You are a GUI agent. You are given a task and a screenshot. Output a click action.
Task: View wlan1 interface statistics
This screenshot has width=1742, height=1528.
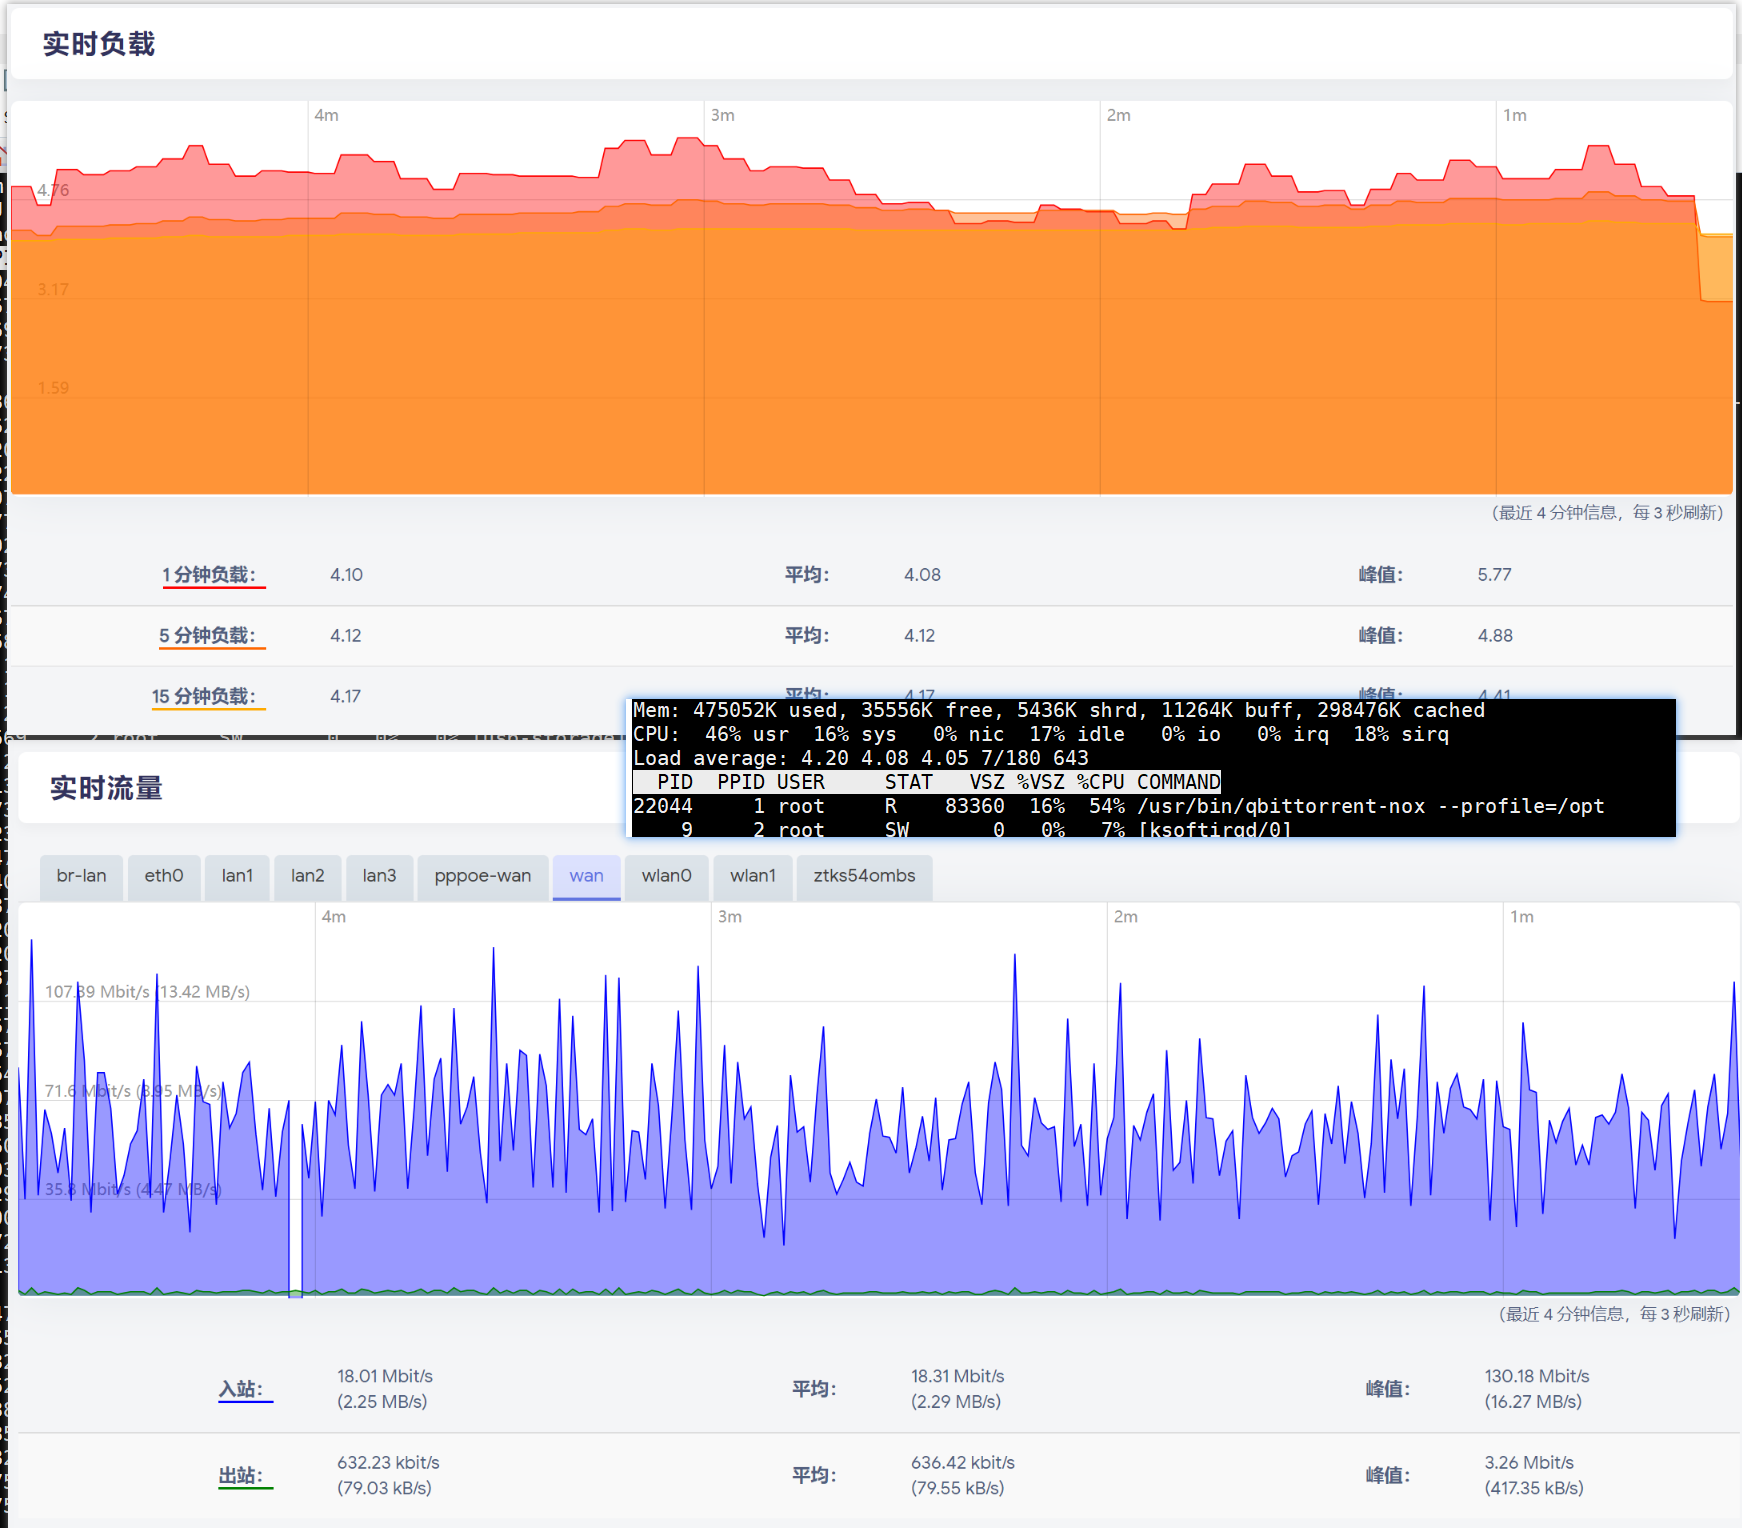pyautogui.click(x=752, y=876)
